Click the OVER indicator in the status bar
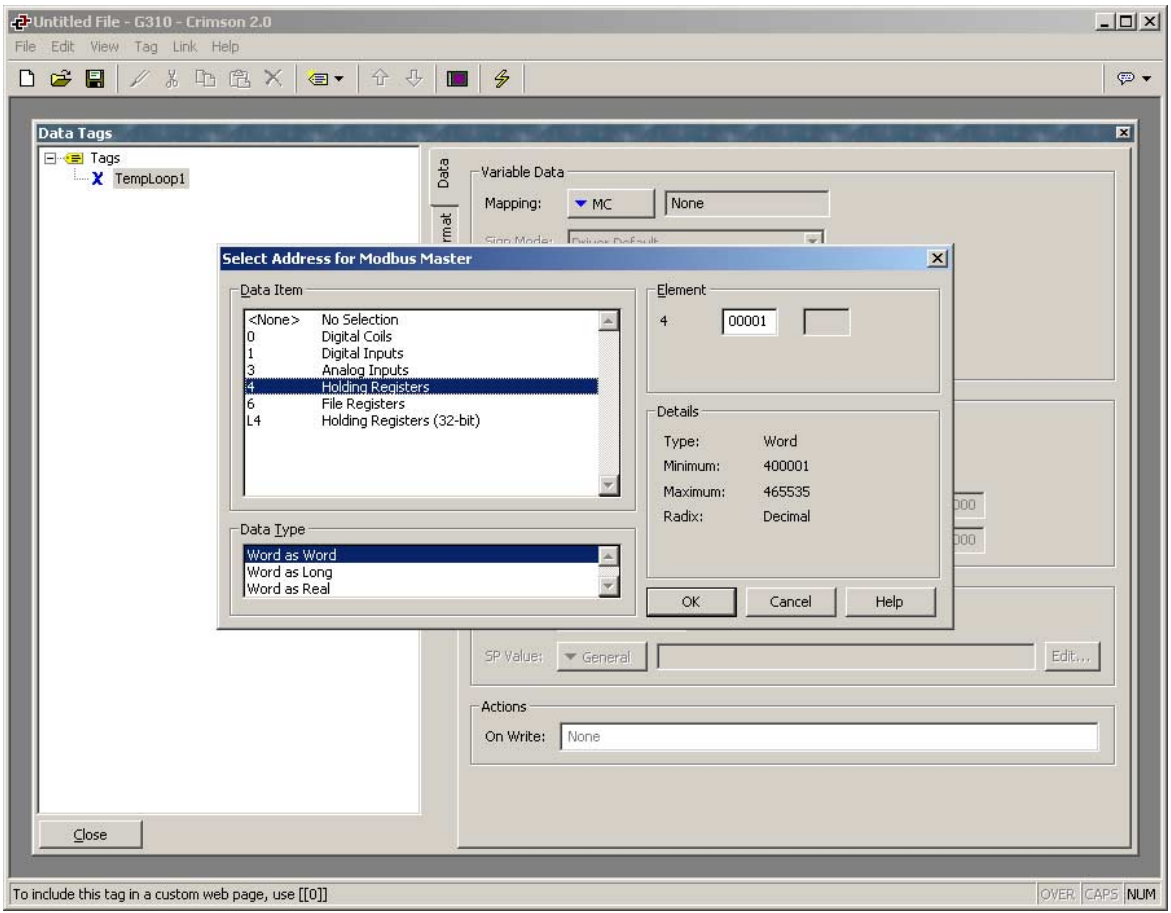 pyautogui.click(x=1057, y=894)
